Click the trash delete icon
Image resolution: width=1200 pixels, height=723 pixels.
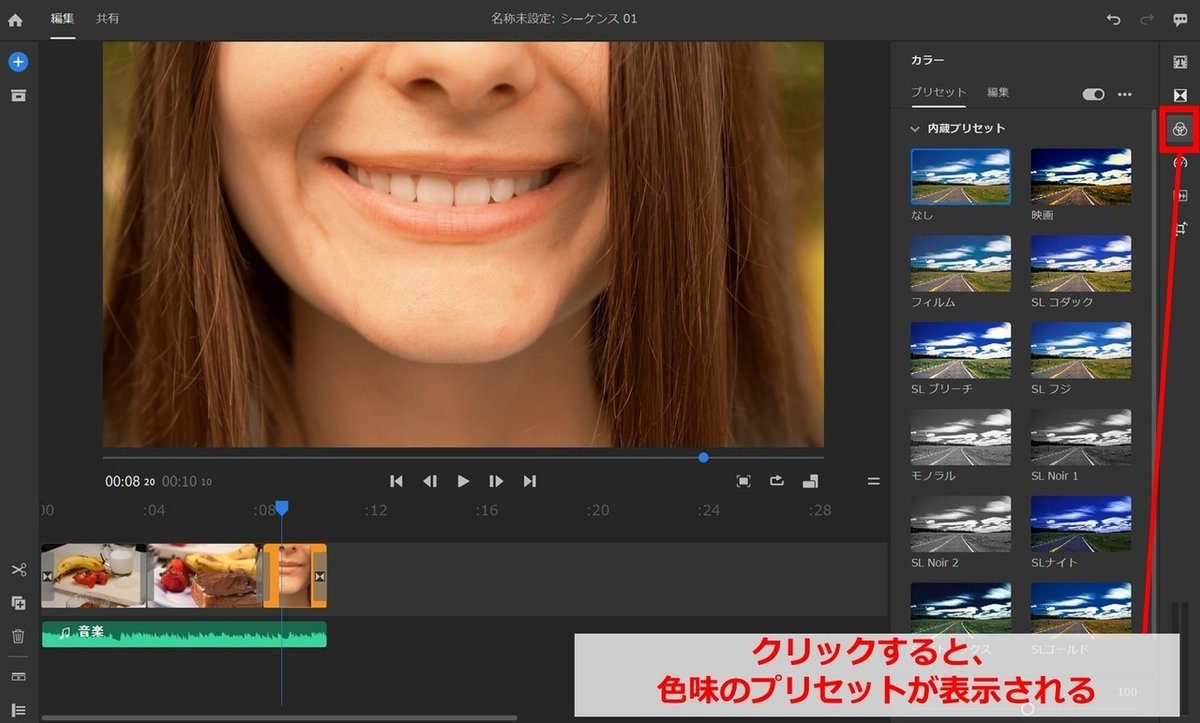(x=18, y=636)
